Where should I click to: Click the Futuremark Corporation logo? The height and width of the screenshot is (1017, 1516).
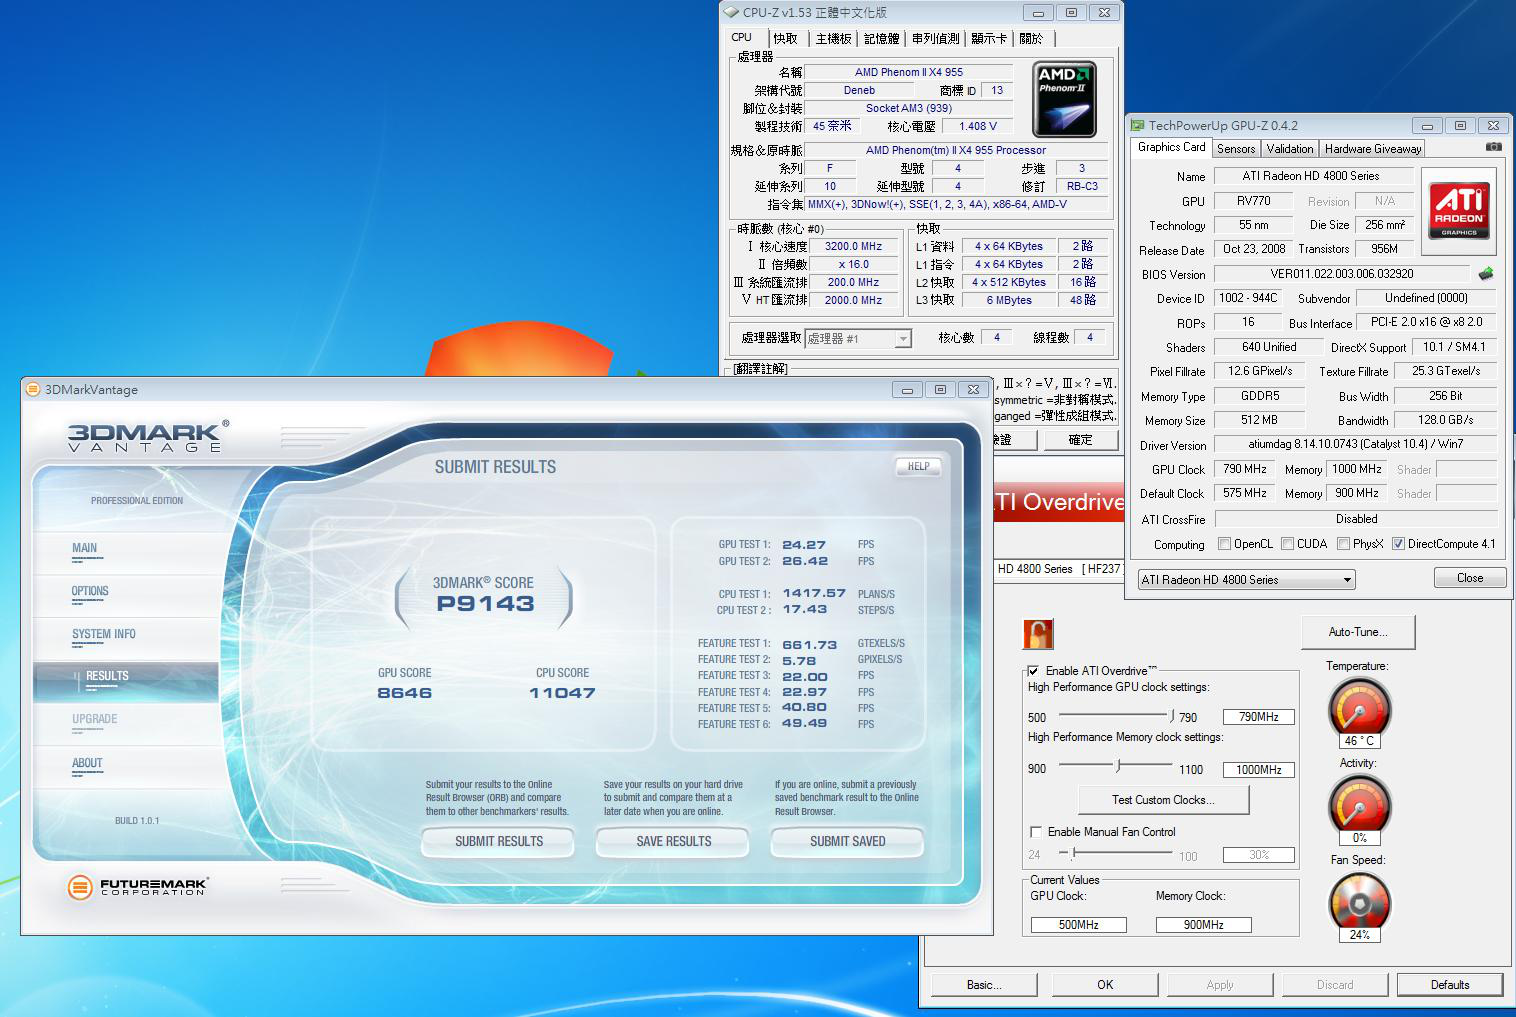tap(137, 887)
